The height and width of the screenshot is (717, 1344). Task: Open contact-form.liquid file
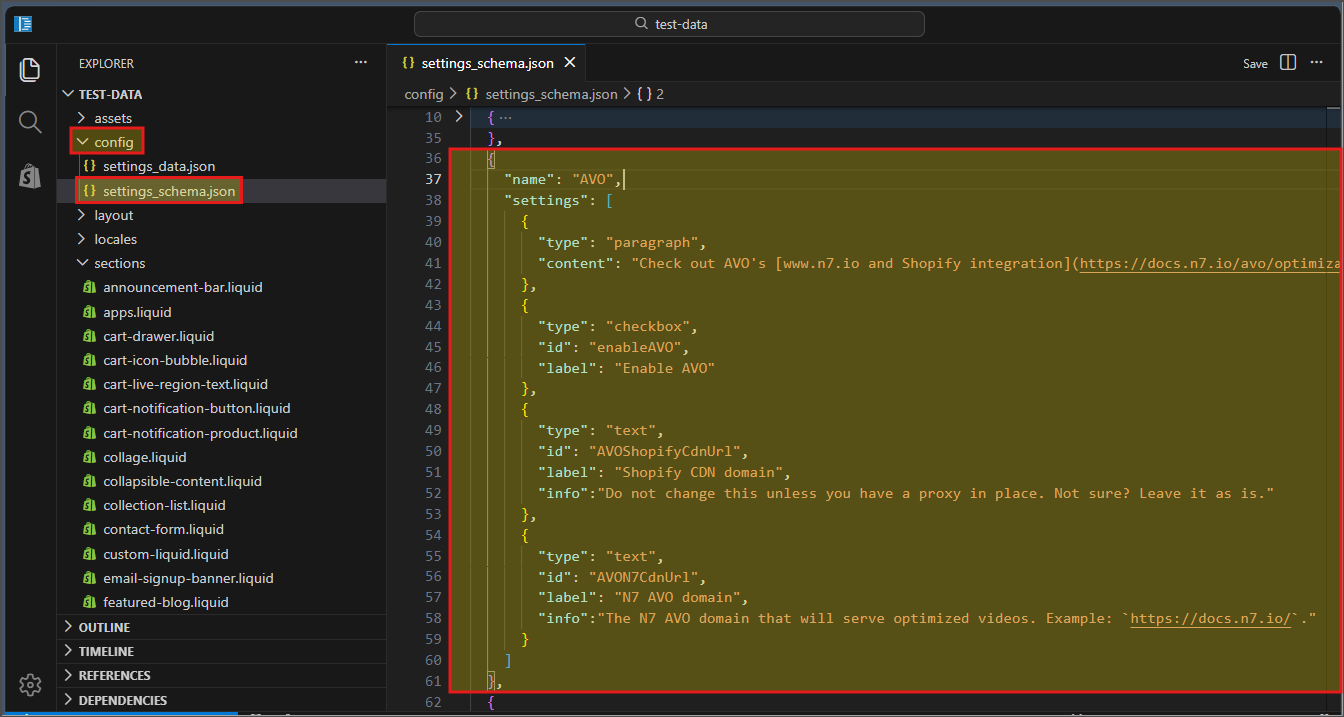(x=222, y=529)
